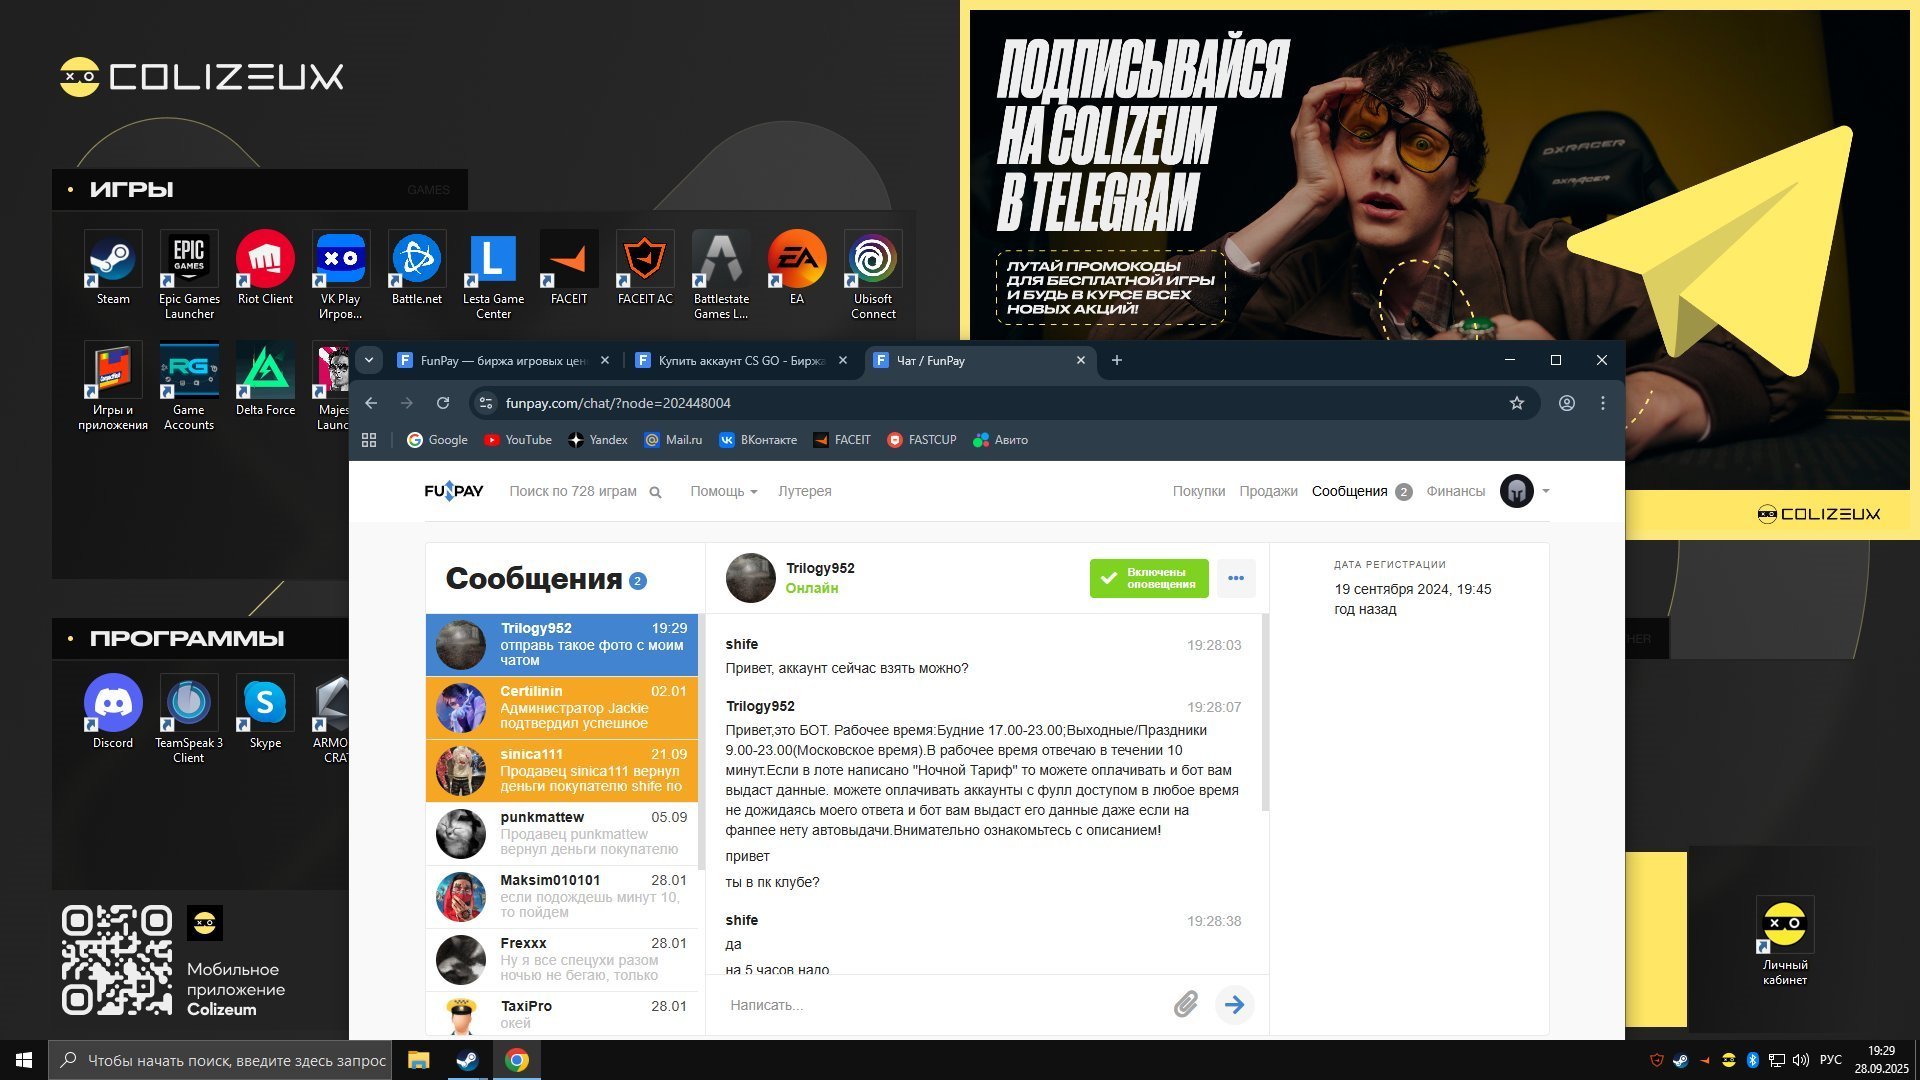This screenshot has width=1920, height=1080.
Task: Open Lesta Game Center shortcut
Action: tap(493, 274)
